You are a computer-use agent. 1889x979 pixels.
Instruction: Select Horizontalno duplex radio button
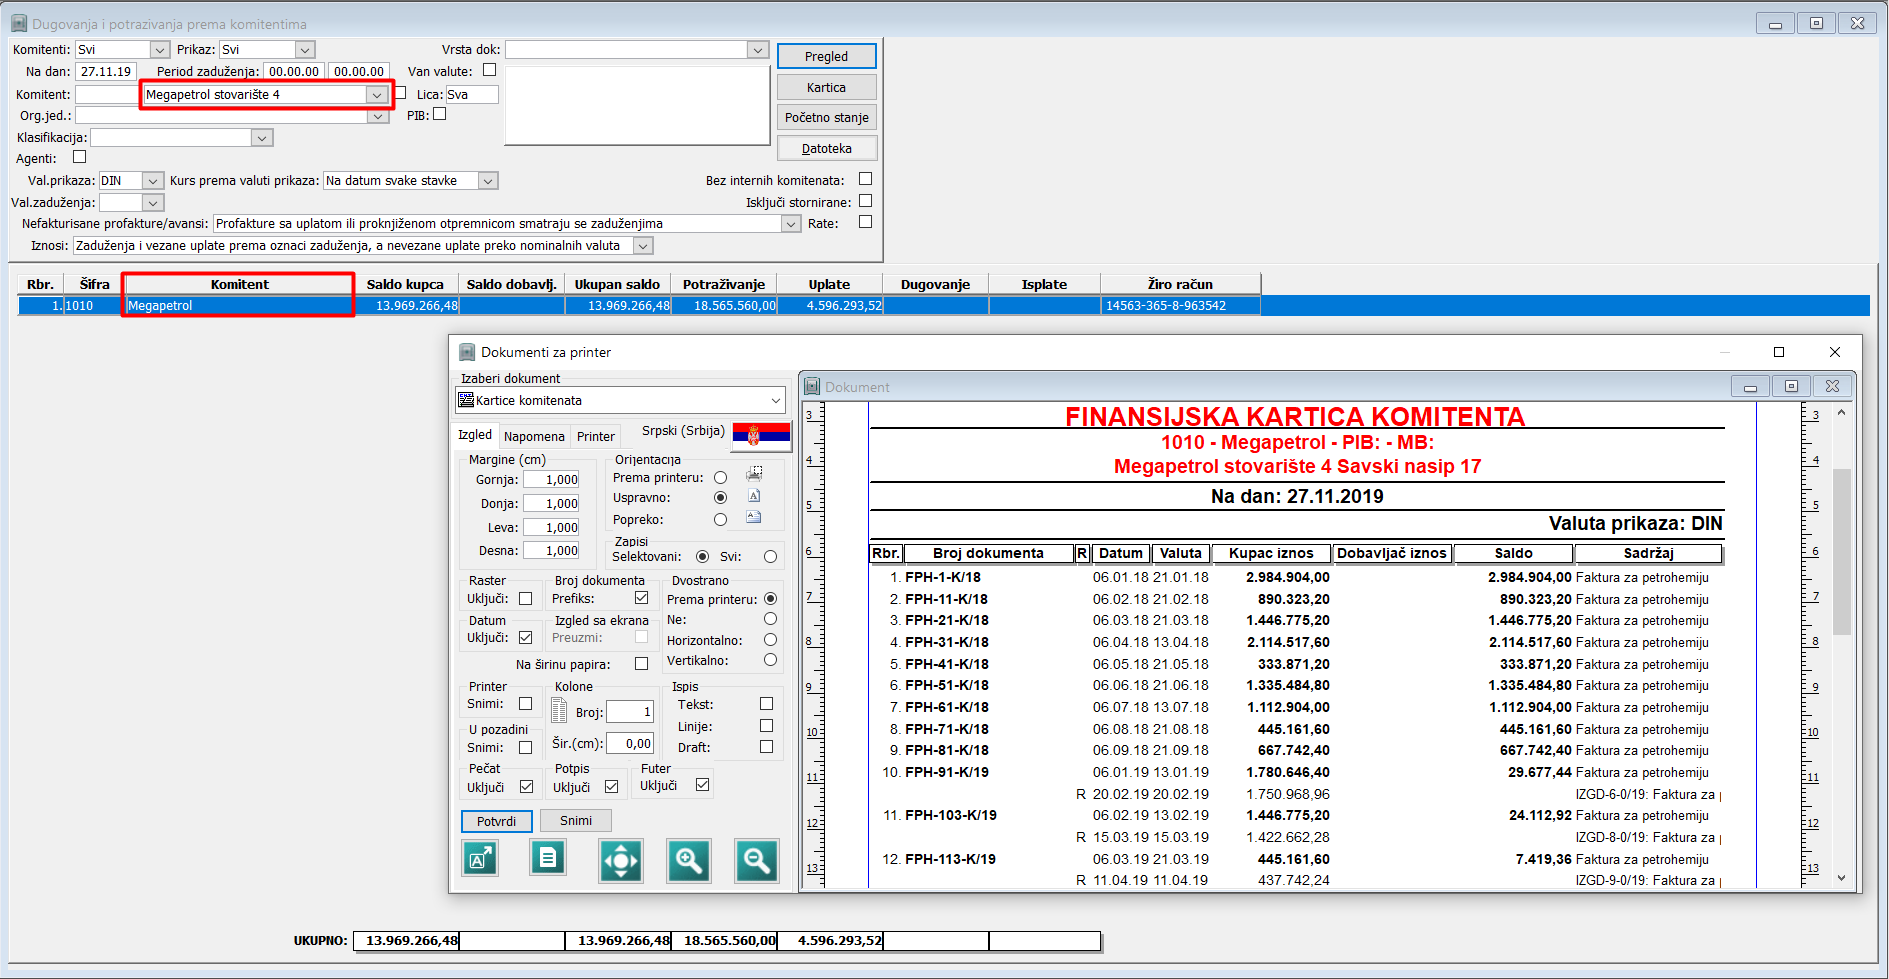click(x=770, y=640)
